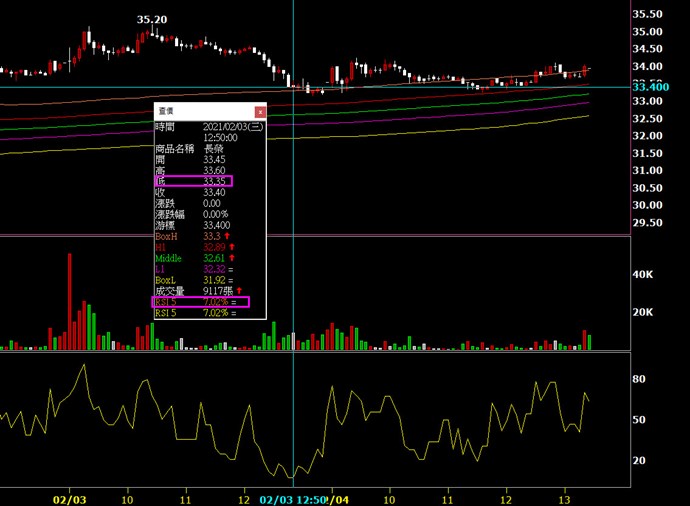Screen dimensions: 690x506
Task: Select the highlighted RSI 5 row
Action: point(200,301)
